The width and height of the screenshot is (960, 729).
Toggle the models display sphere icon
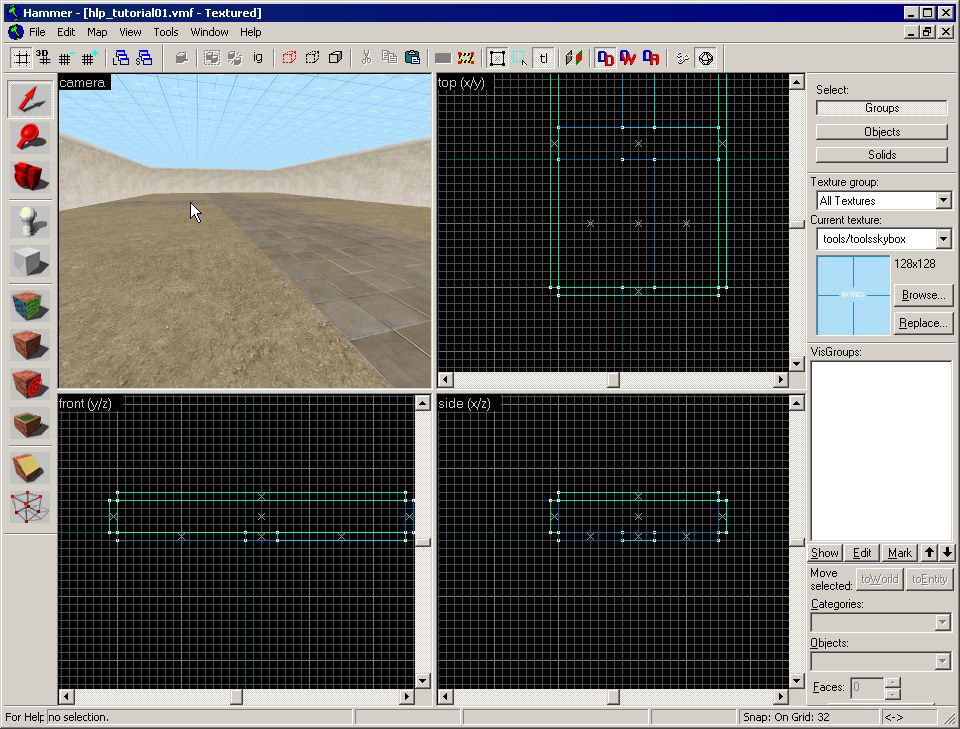pyautogui.click(x=706, y=58)
